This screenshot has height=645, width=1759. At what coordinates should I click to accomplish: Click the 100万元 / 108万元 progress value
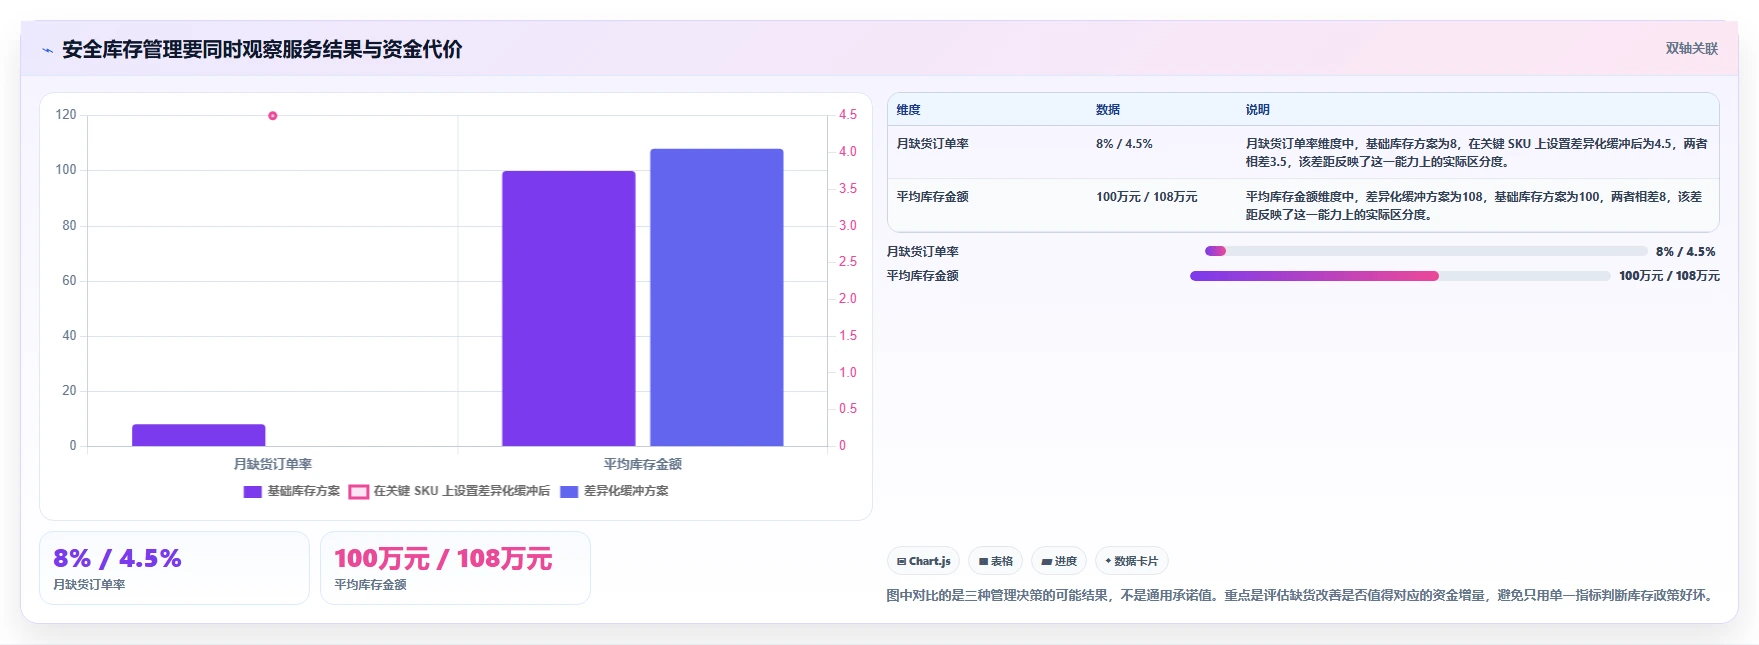[1669, 276]
